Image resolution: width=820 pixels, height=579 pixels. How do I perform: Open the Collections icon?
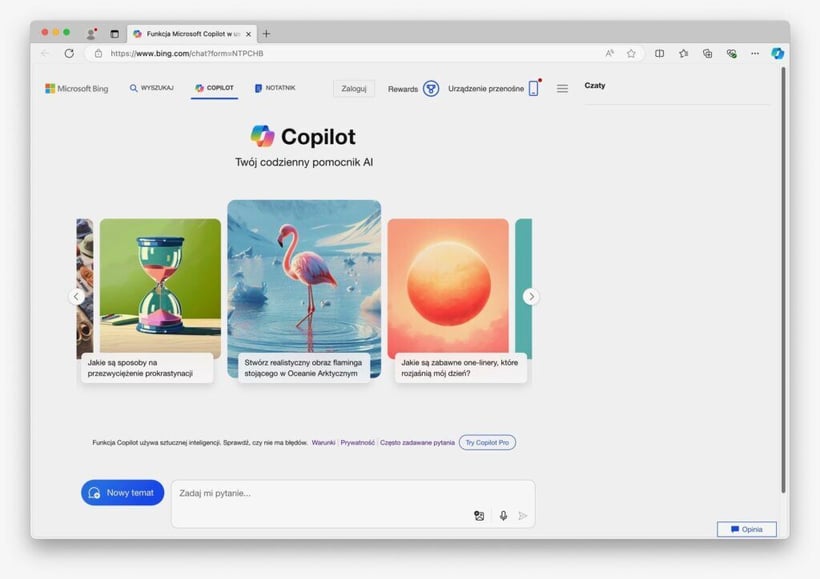[x=708, y=53]
